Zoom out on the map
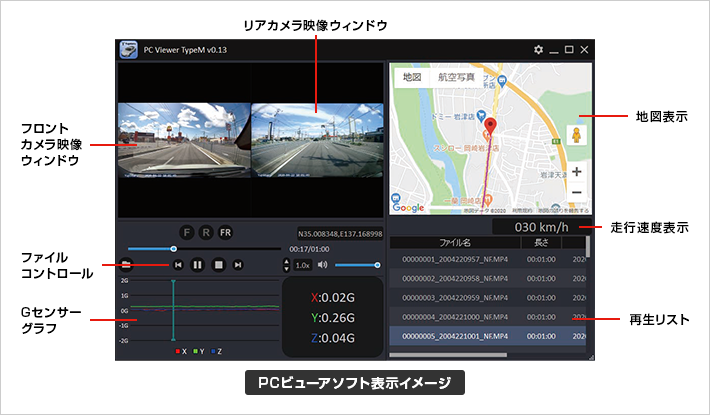 pyautogui.click(x=576, y=192)
